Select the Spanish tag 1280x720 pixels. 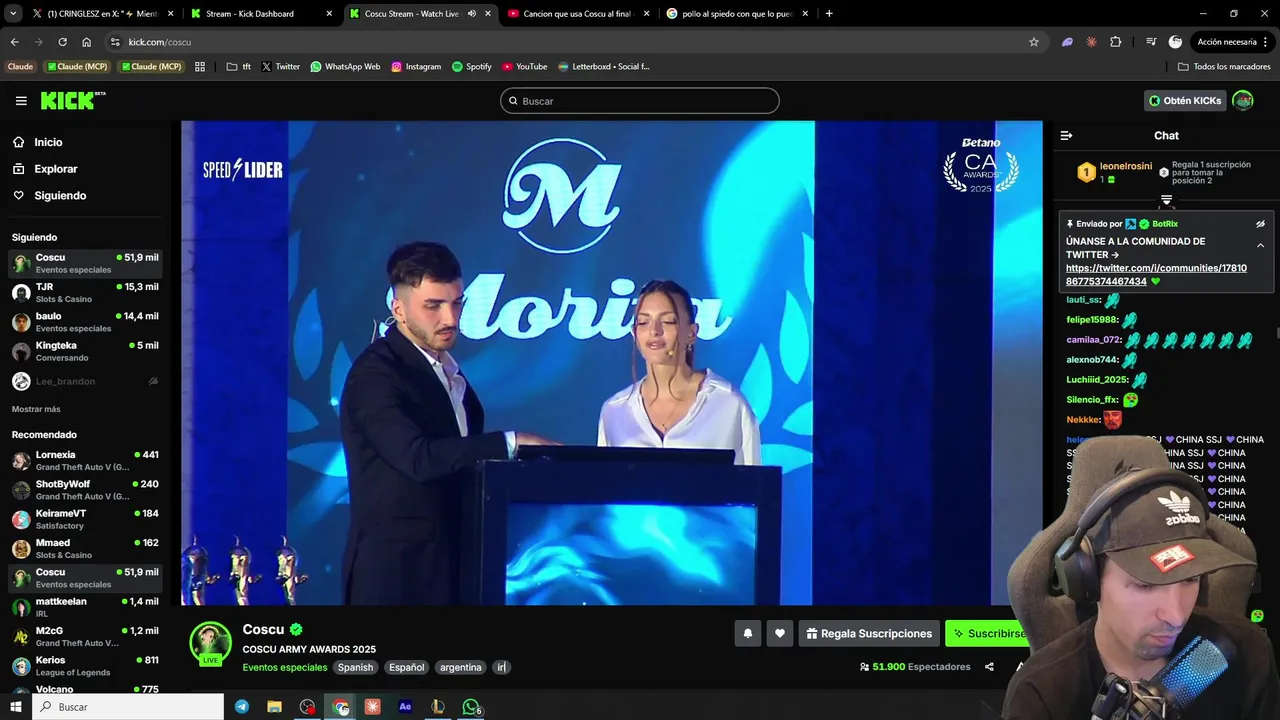click(355, 667)
